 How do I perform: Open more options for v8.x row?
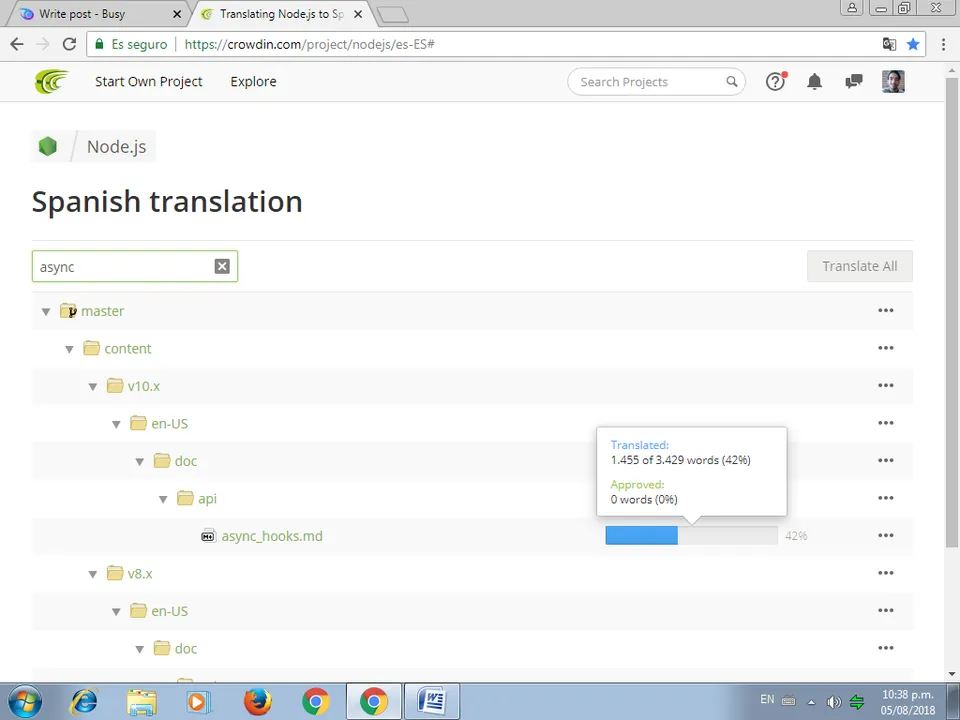click(886, 573)
